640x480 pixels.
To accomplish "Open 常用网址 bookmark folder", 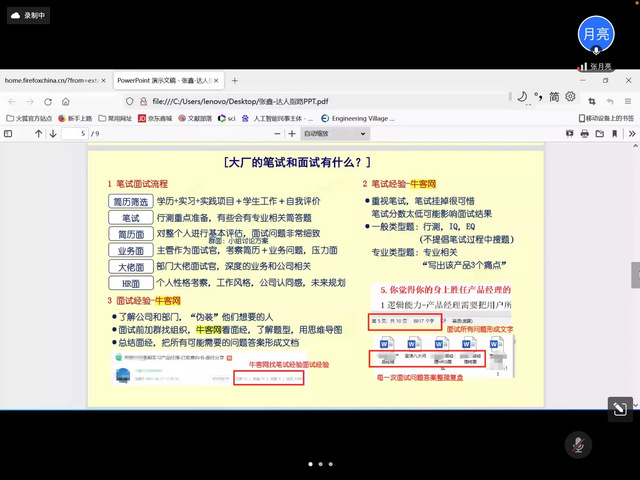I will [x=115, y=118].
